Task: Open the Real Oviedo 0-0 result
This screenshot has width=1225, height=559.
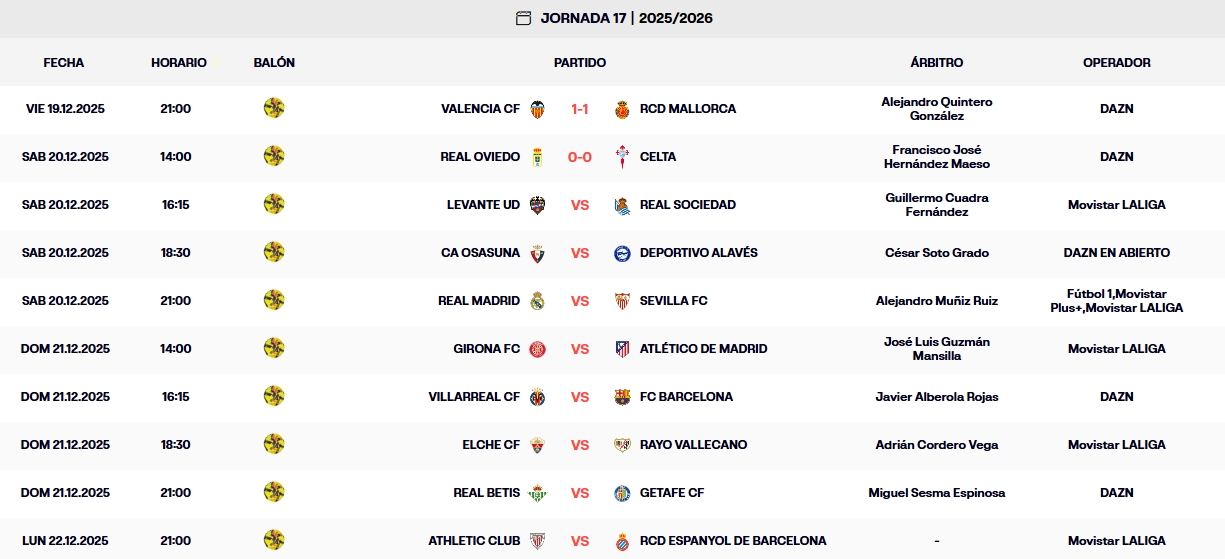Action: 580,157
